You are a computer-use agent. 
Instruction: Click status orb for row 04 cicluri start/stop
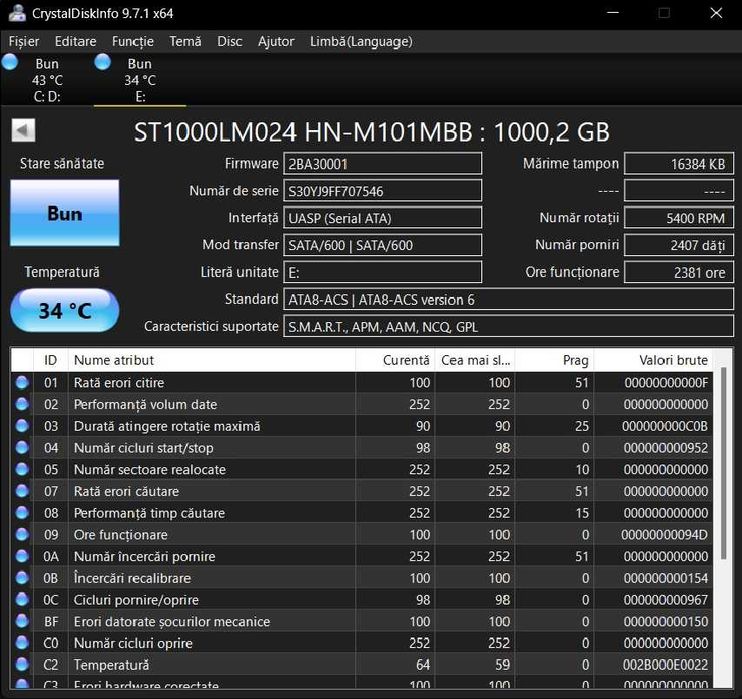(x=22, y=447)
